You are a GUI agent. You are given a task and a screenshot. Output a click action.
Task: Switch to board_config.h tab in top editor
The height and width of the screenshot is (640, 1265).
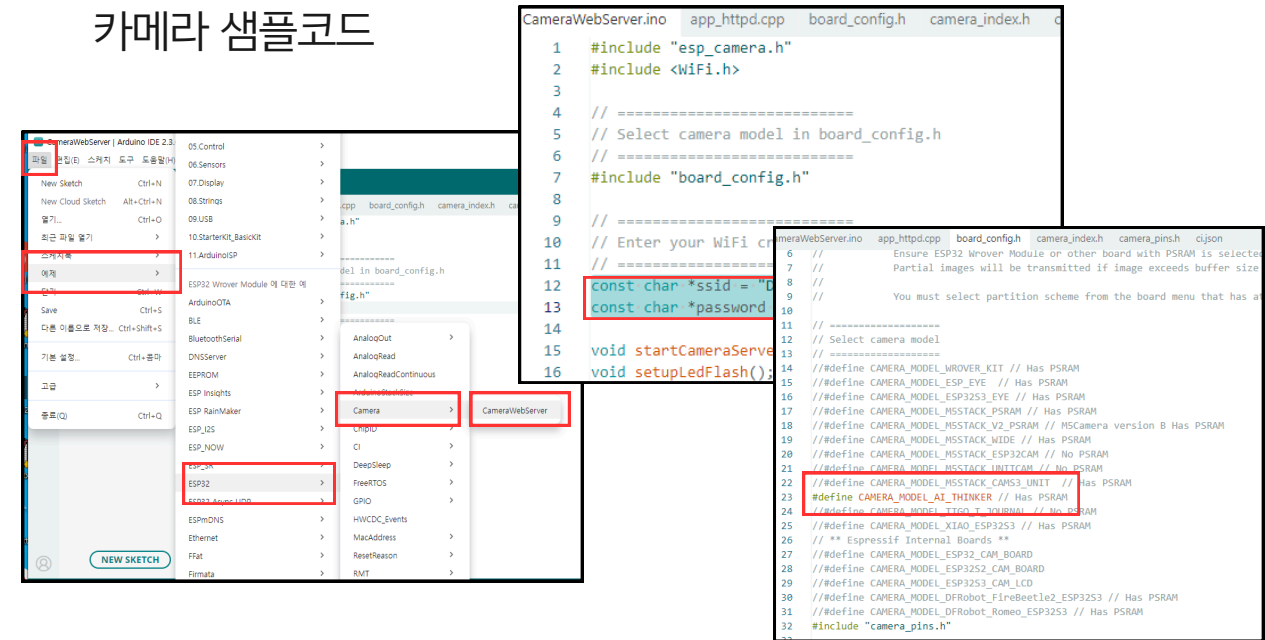pyautogui.click(x=857, y=20)
